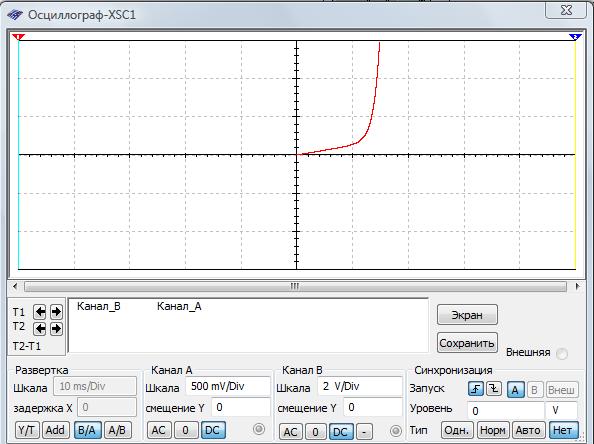Switch display mode to Y/T

pos(27,430)
